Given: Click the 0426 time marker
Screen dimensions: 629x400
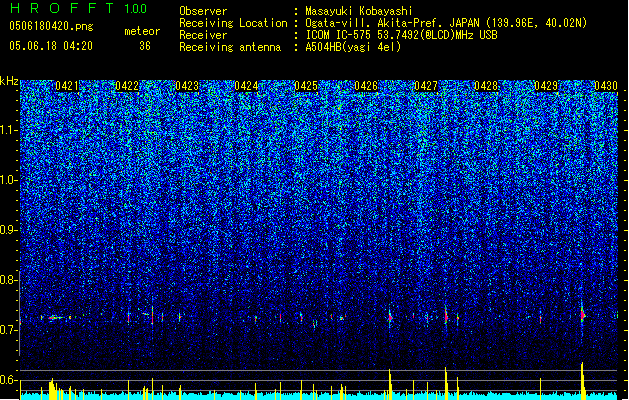Looking at the screenshot, I should coord(366,86).
